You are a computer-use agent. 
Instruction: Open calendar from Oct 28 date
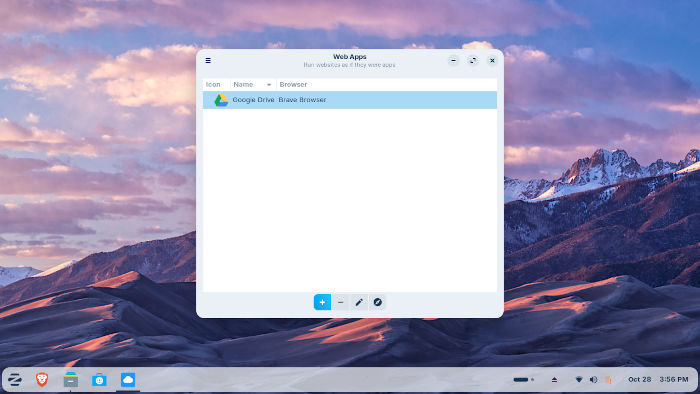(639, 379)
